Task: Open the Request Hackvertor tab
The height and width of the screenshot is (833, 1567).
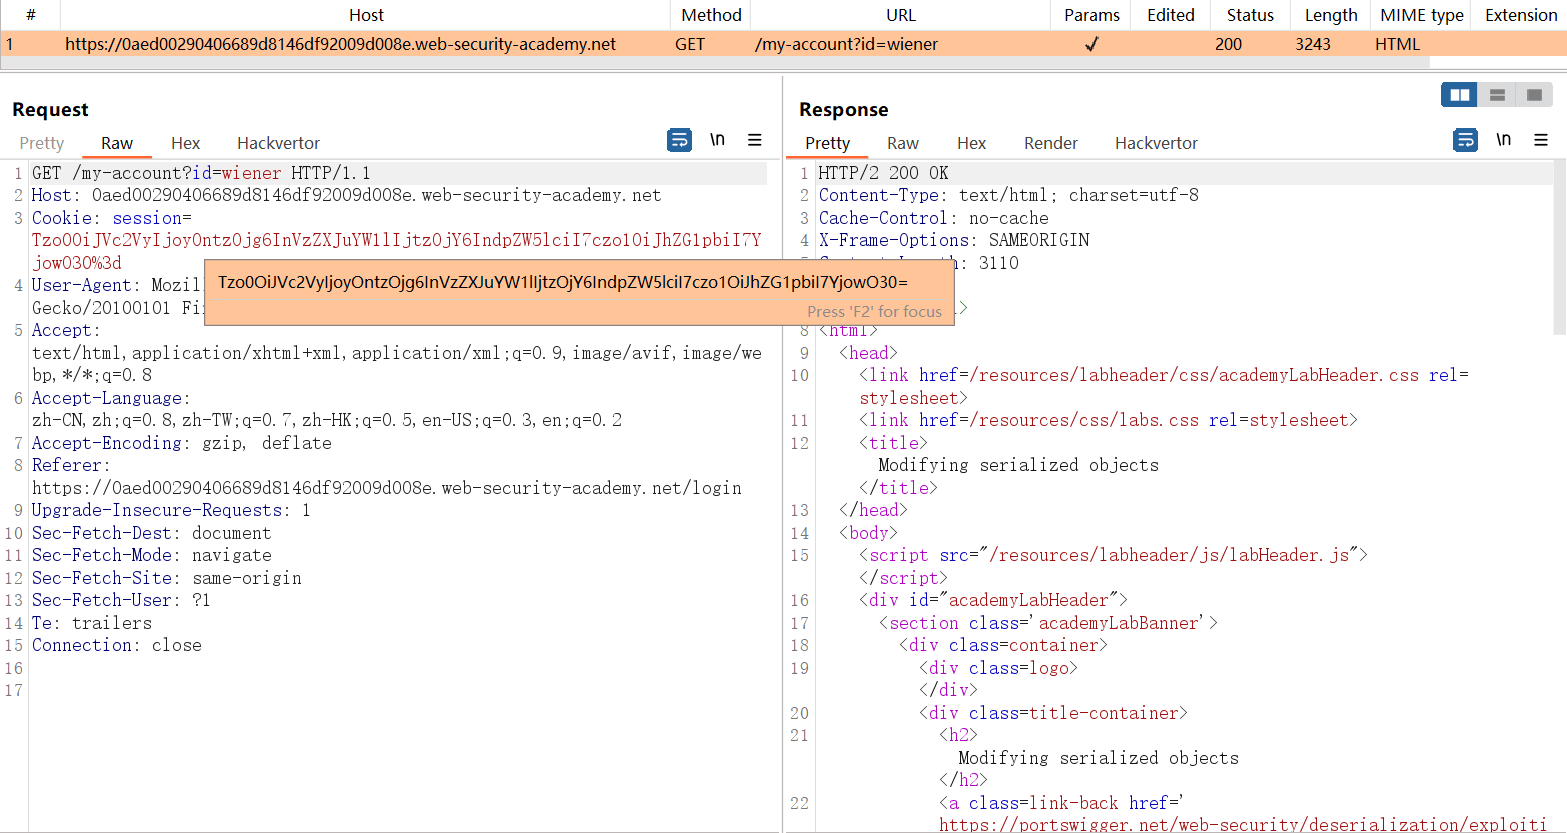Action: tap(278, 143)
